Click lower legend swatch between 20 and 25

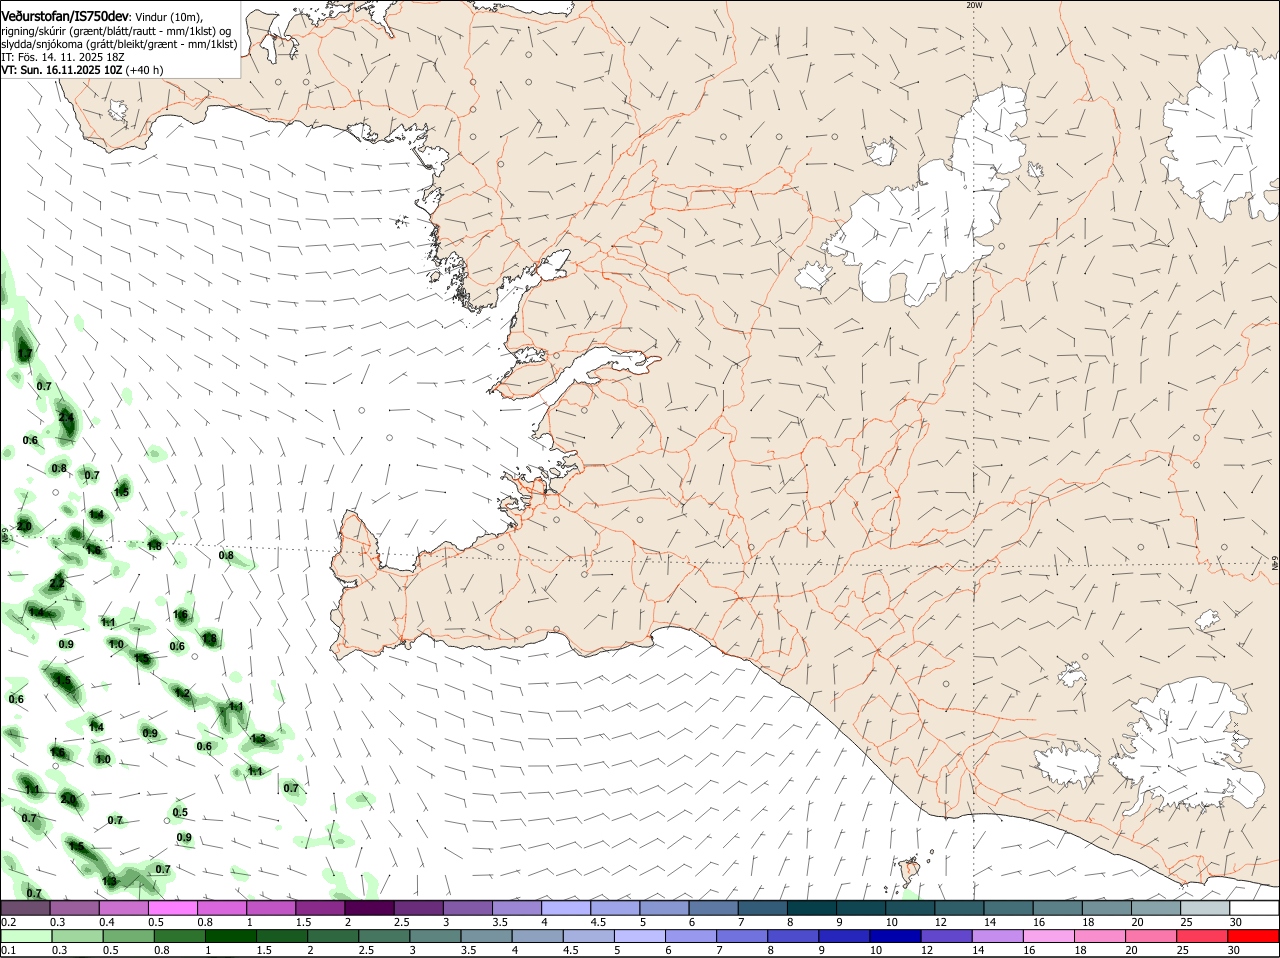click(1150, 936)
